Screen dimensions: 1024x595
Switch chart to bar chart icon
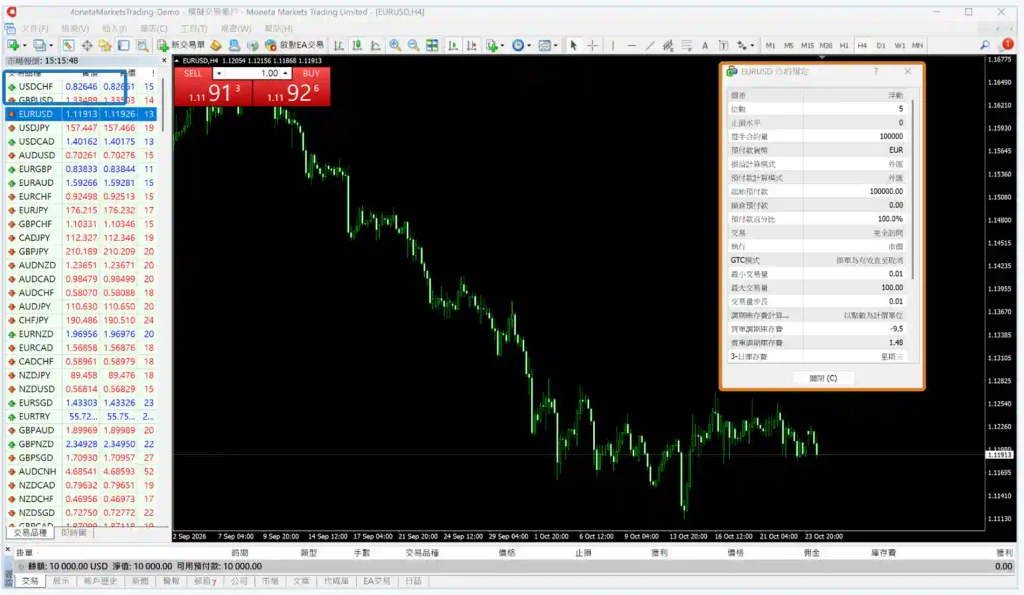click(x=338, y=45)
